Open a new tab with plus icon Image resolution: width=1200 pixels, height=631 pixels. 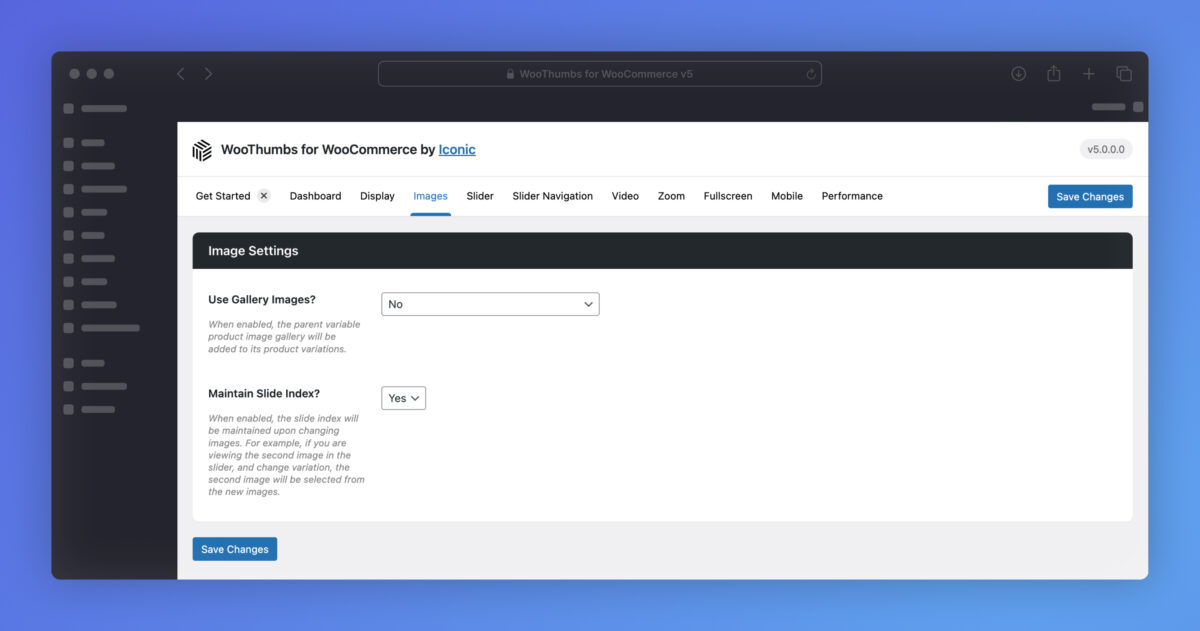pyautogui.click(x=1089, y=74)
